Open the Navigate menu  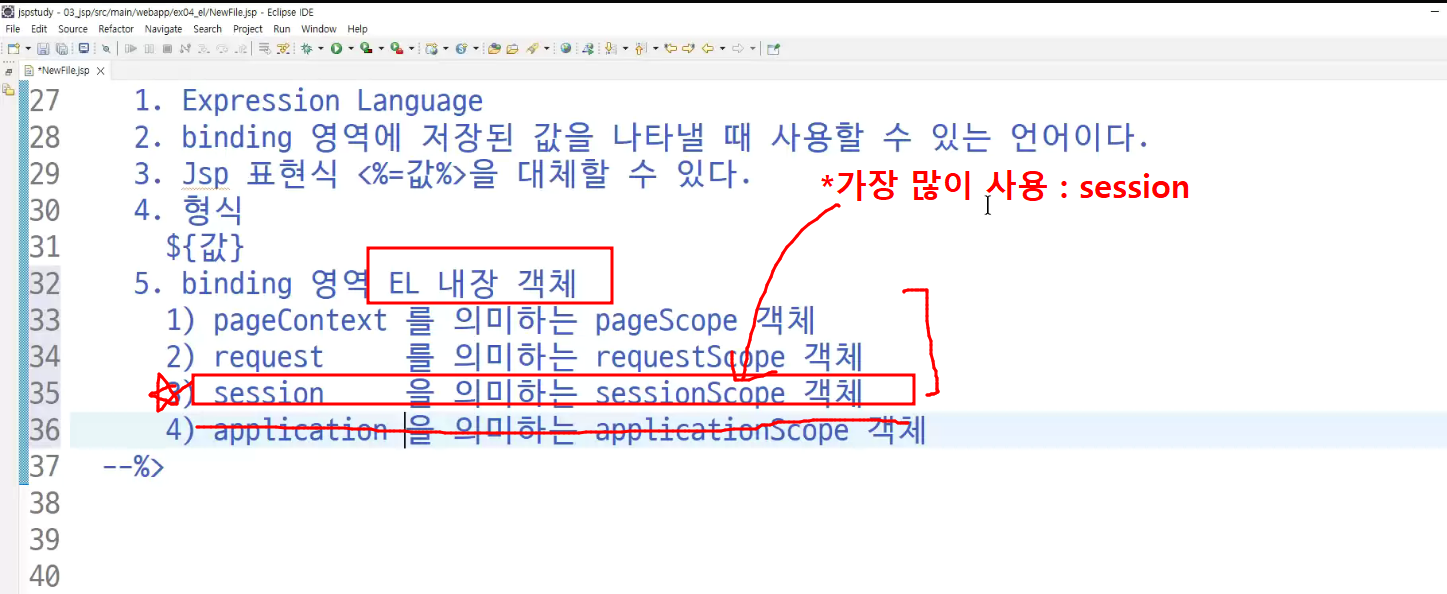pyautogui.click(x=163, y=29)
